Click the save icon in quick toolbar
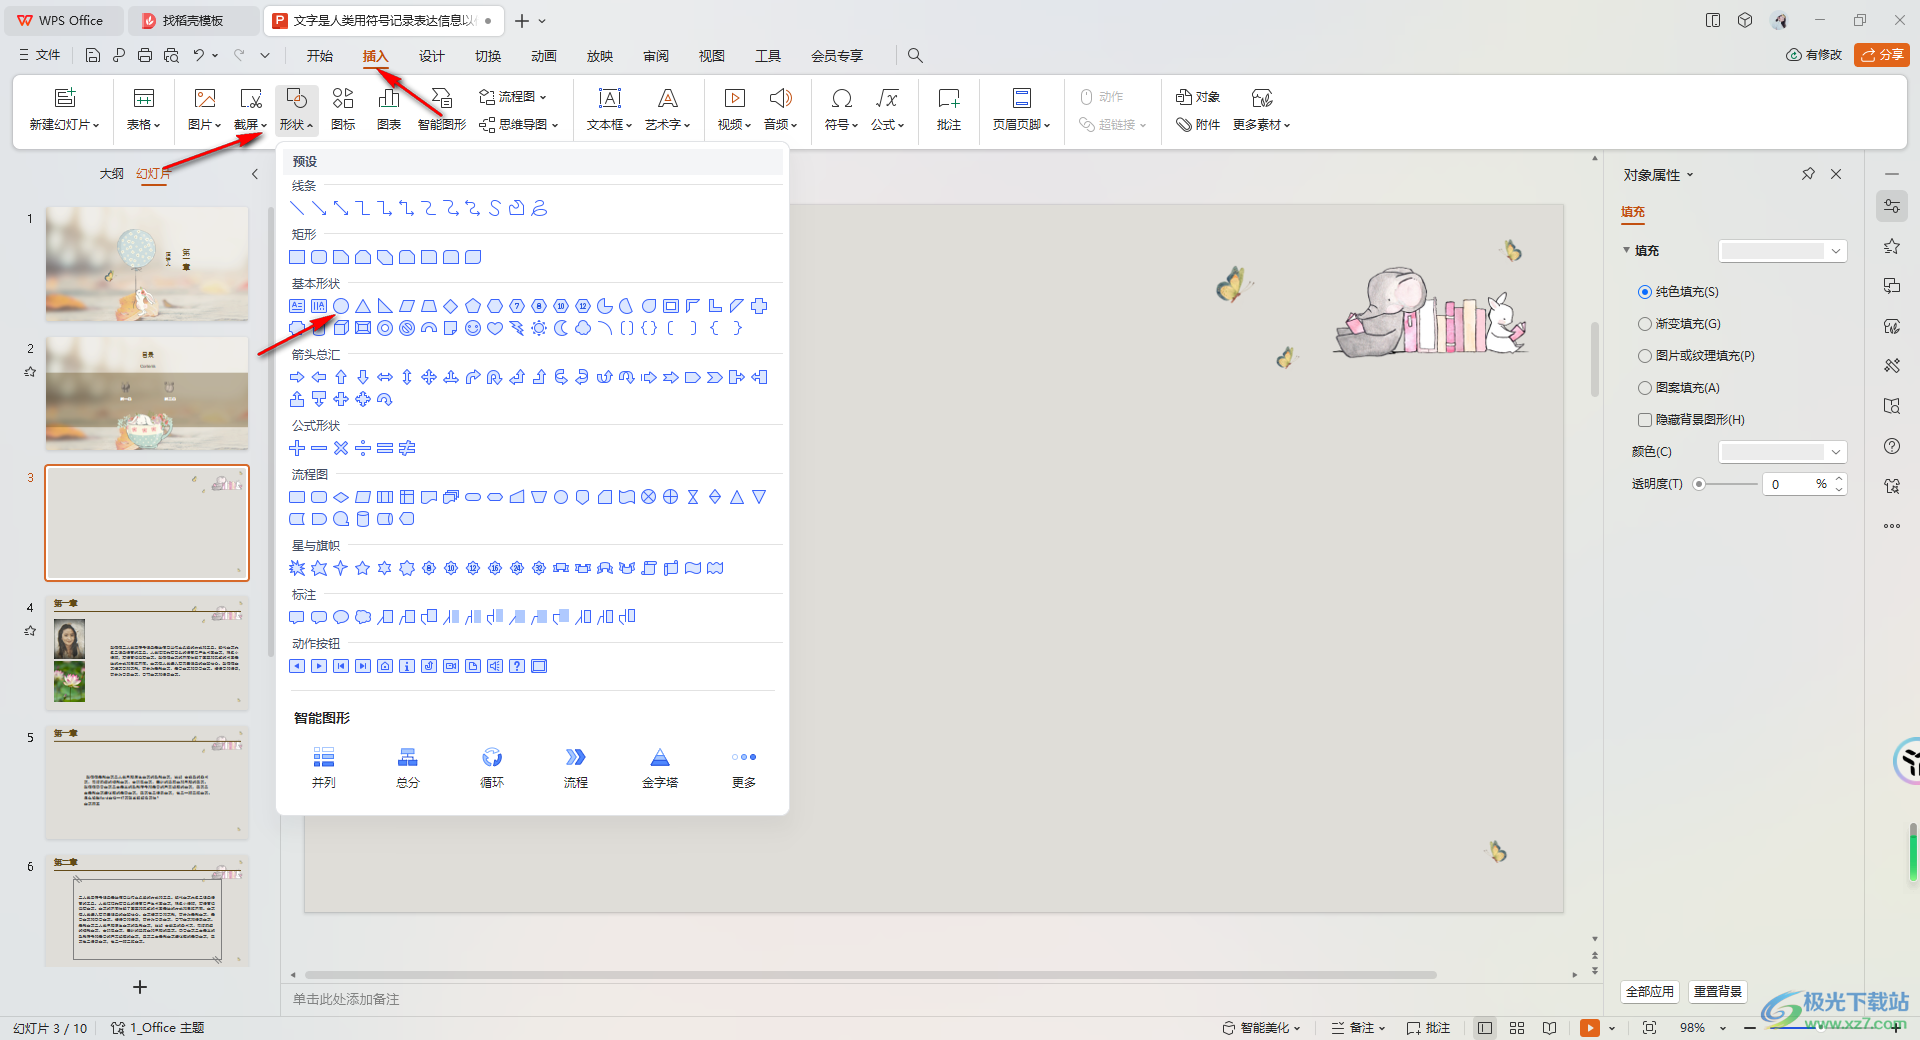Image resolution: width=1920 pixels, height=1040 pixels. 93,56
